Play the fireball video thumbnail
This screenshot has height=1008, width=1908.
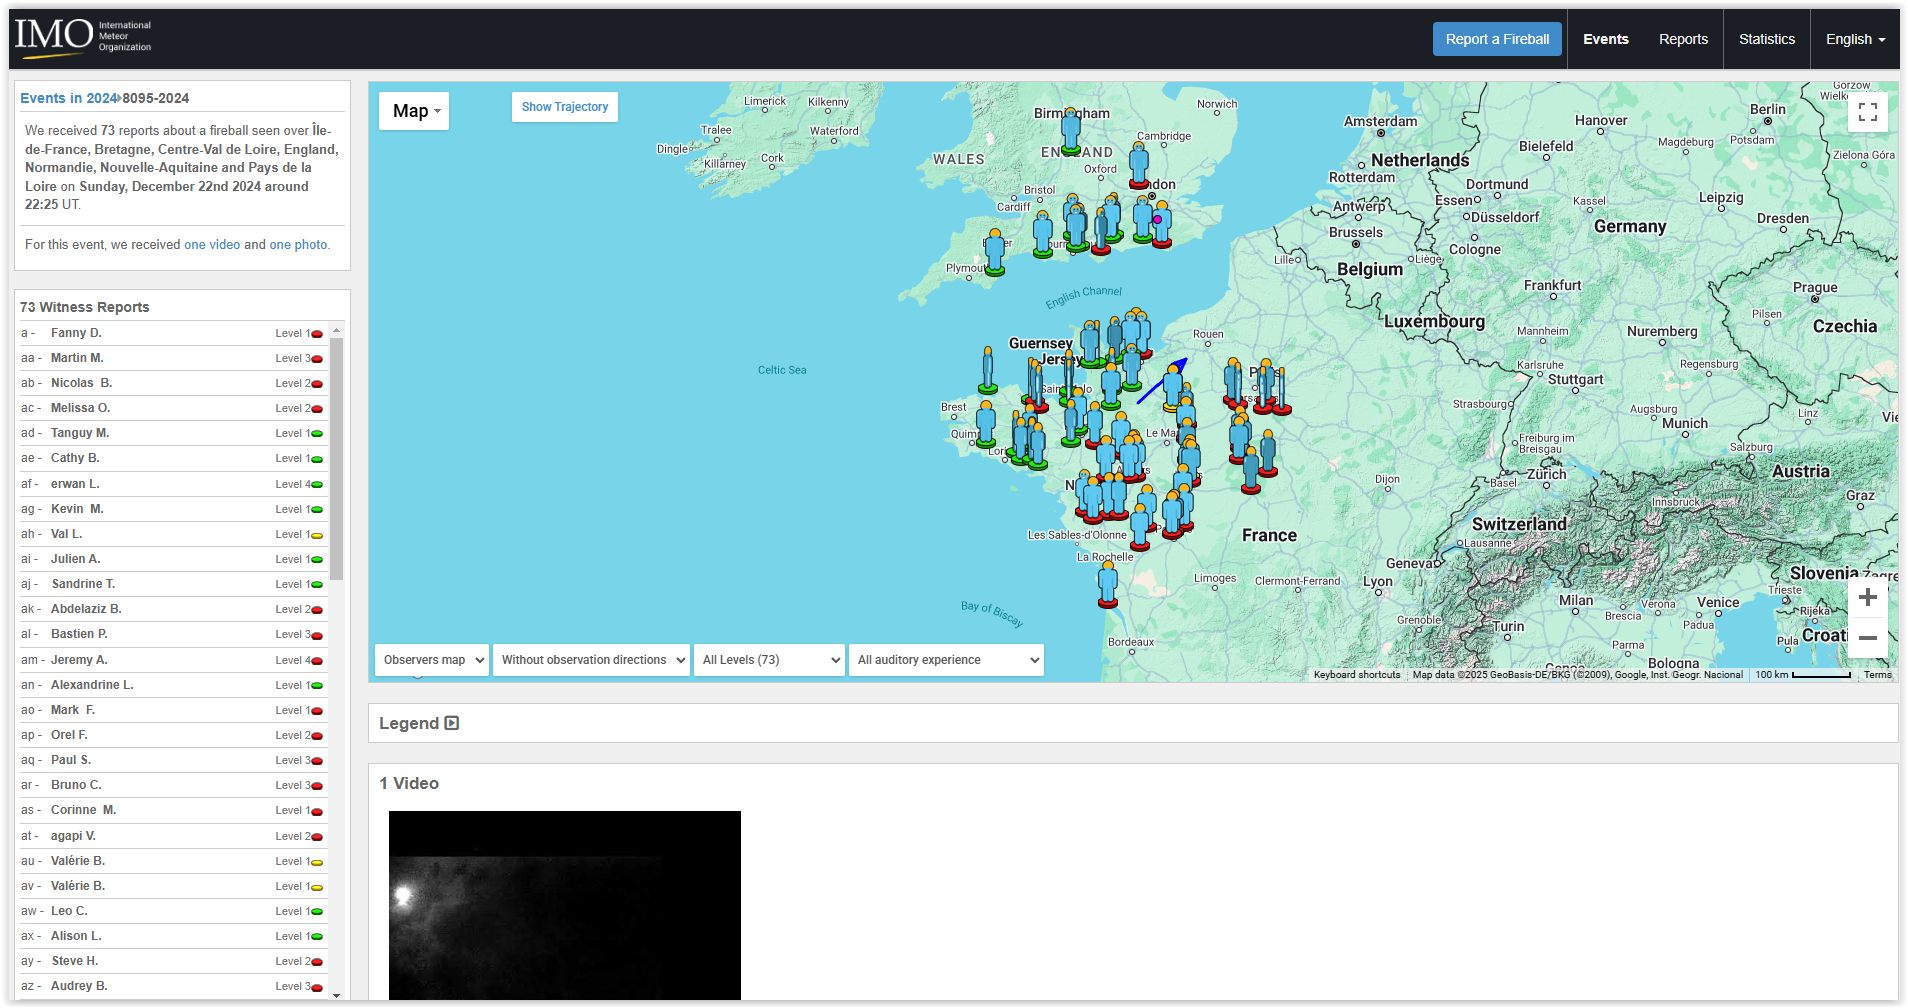[x=564, y=904]
